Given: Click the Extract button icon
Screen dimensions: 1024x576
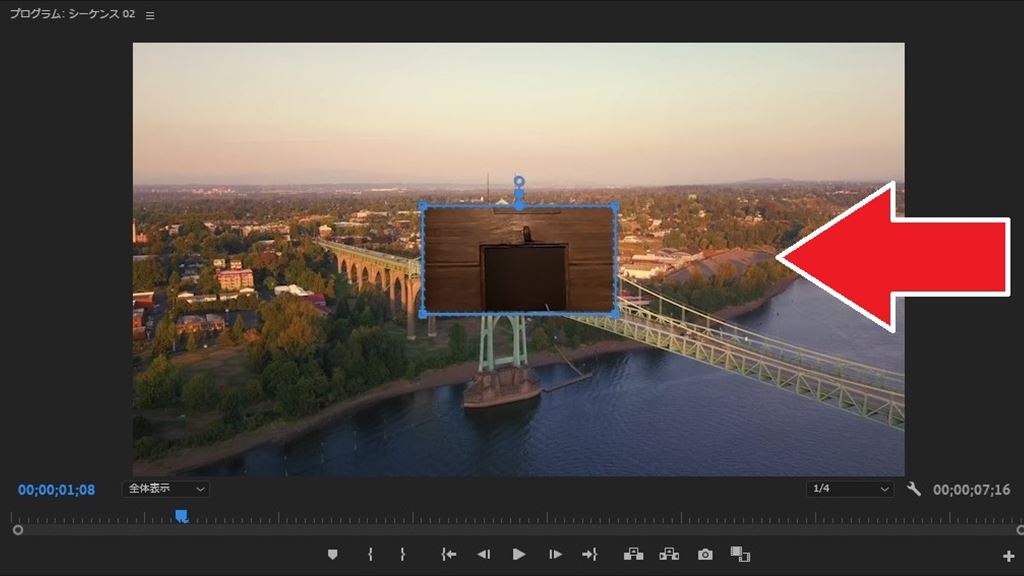Looking at the screenshot, I should coord(669,554).
